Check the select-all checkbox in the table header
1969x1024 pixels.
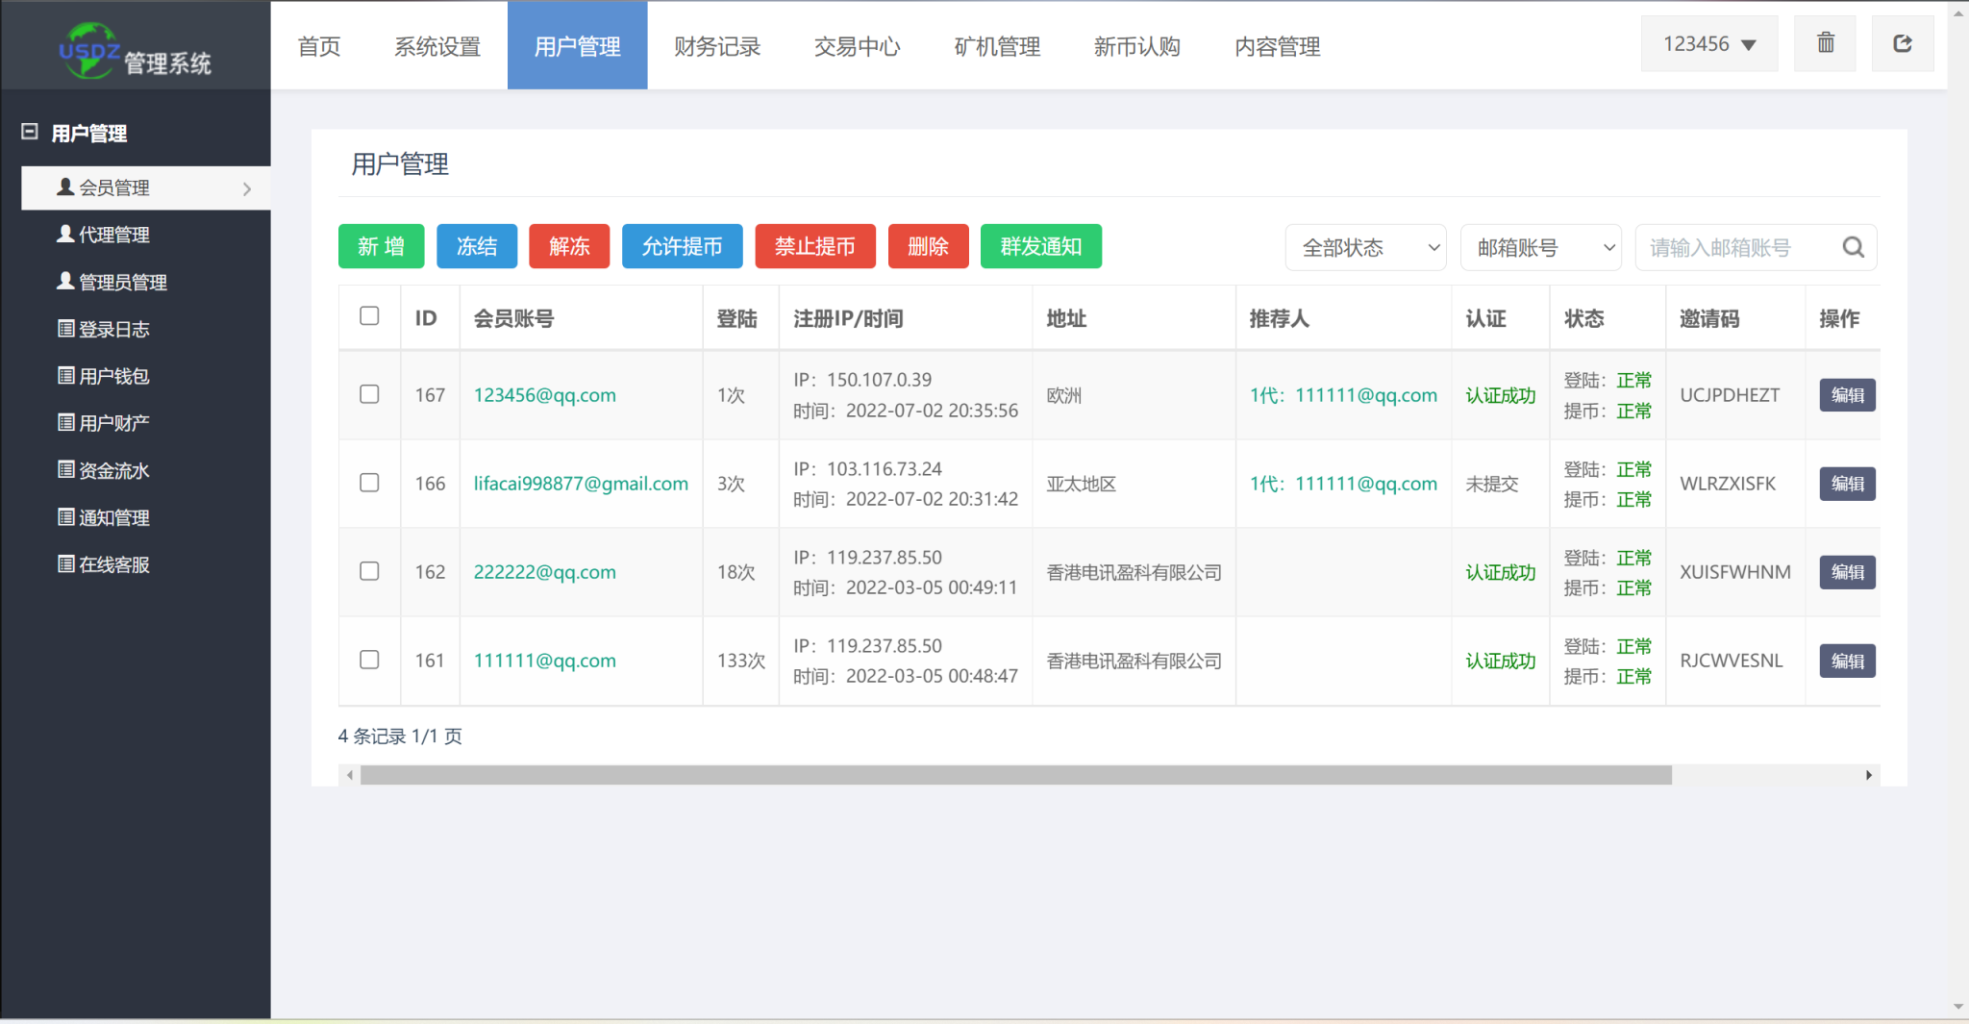point(370,315)
